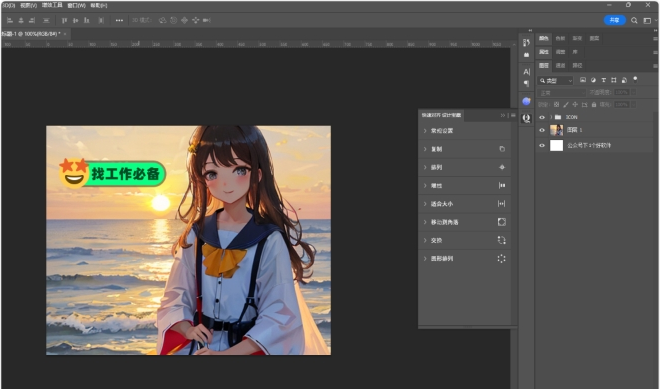Open the three-dots more align options

[119, 20]
